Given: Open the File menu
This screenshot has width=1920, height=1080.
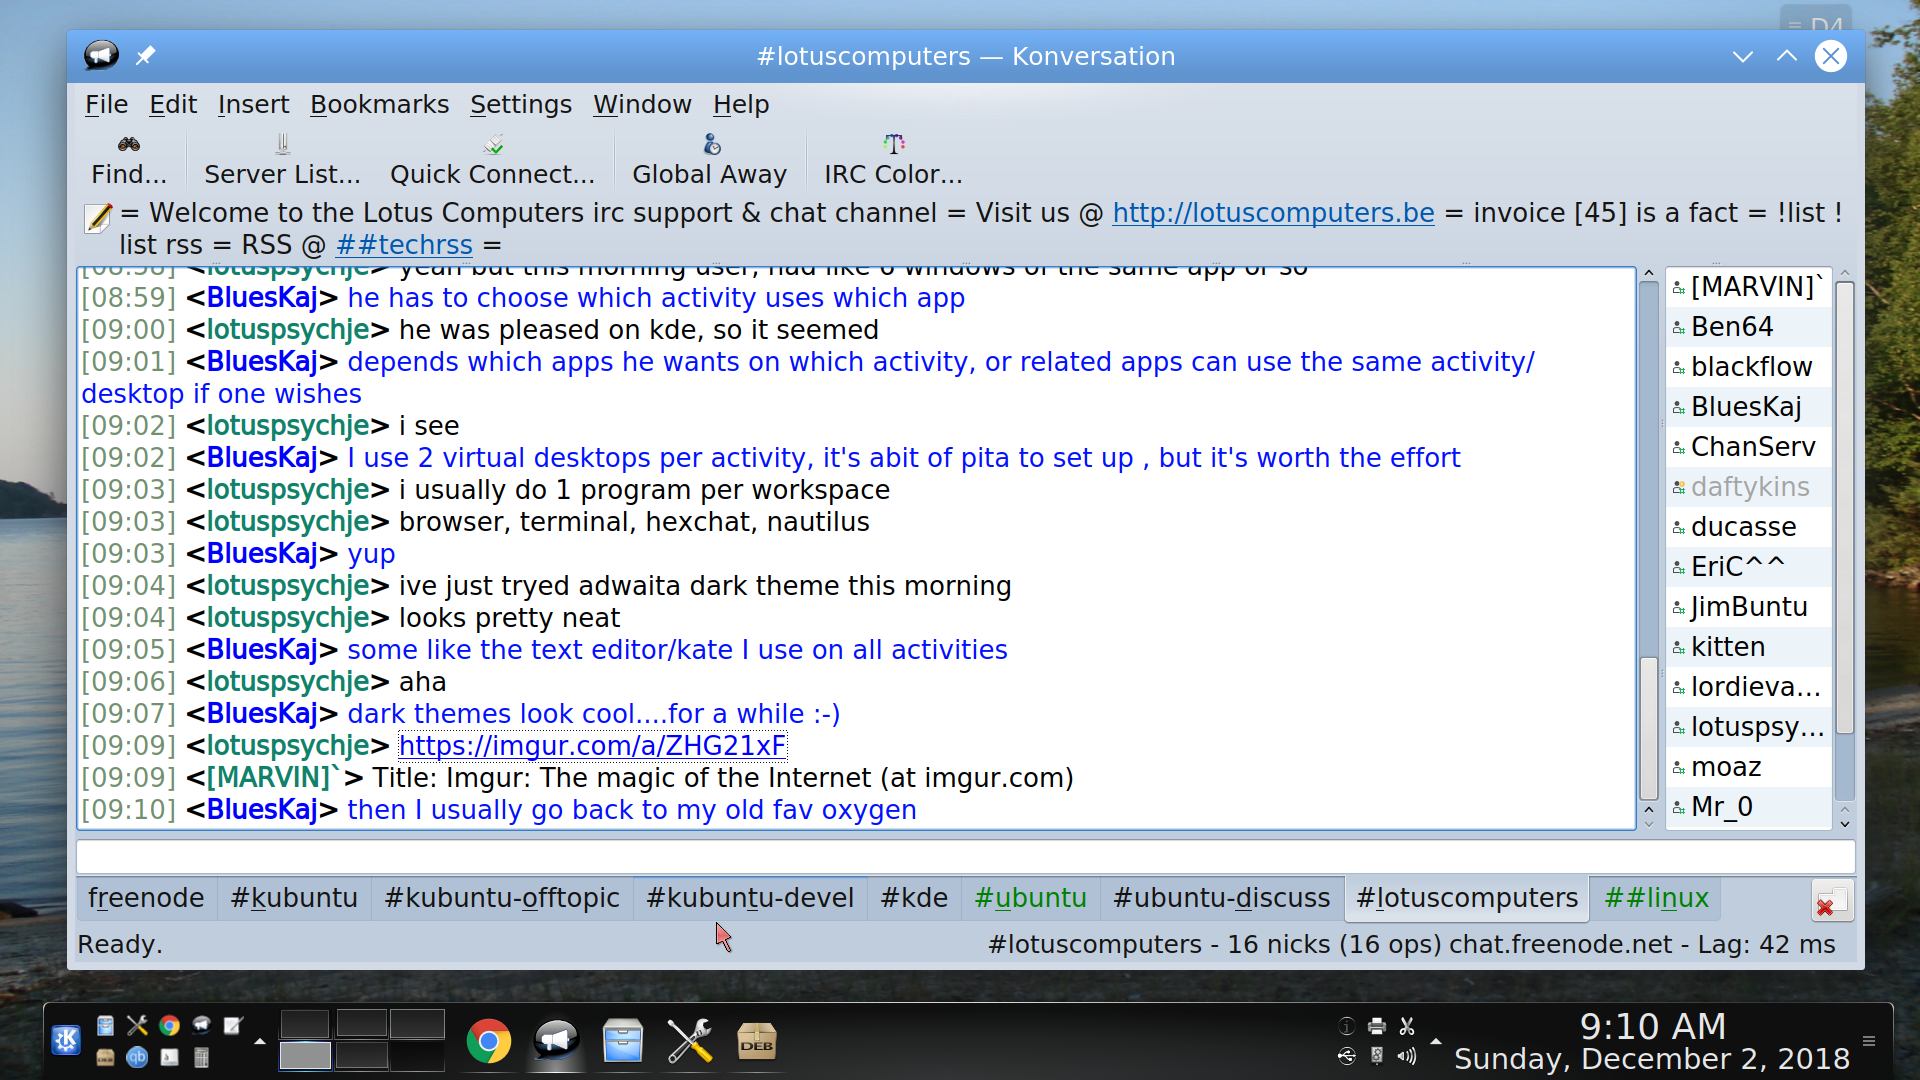Looking at the screenshot, I should click(x=106, y=104).
